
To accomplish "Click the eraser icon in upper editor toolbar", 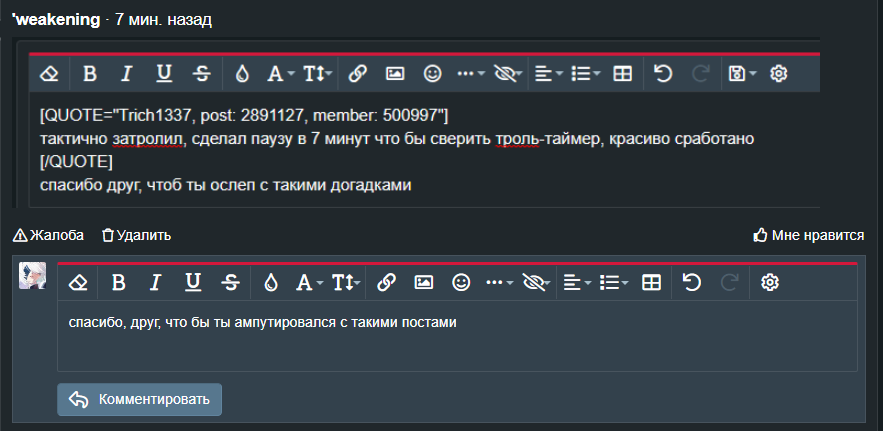I will coord(50,74).
